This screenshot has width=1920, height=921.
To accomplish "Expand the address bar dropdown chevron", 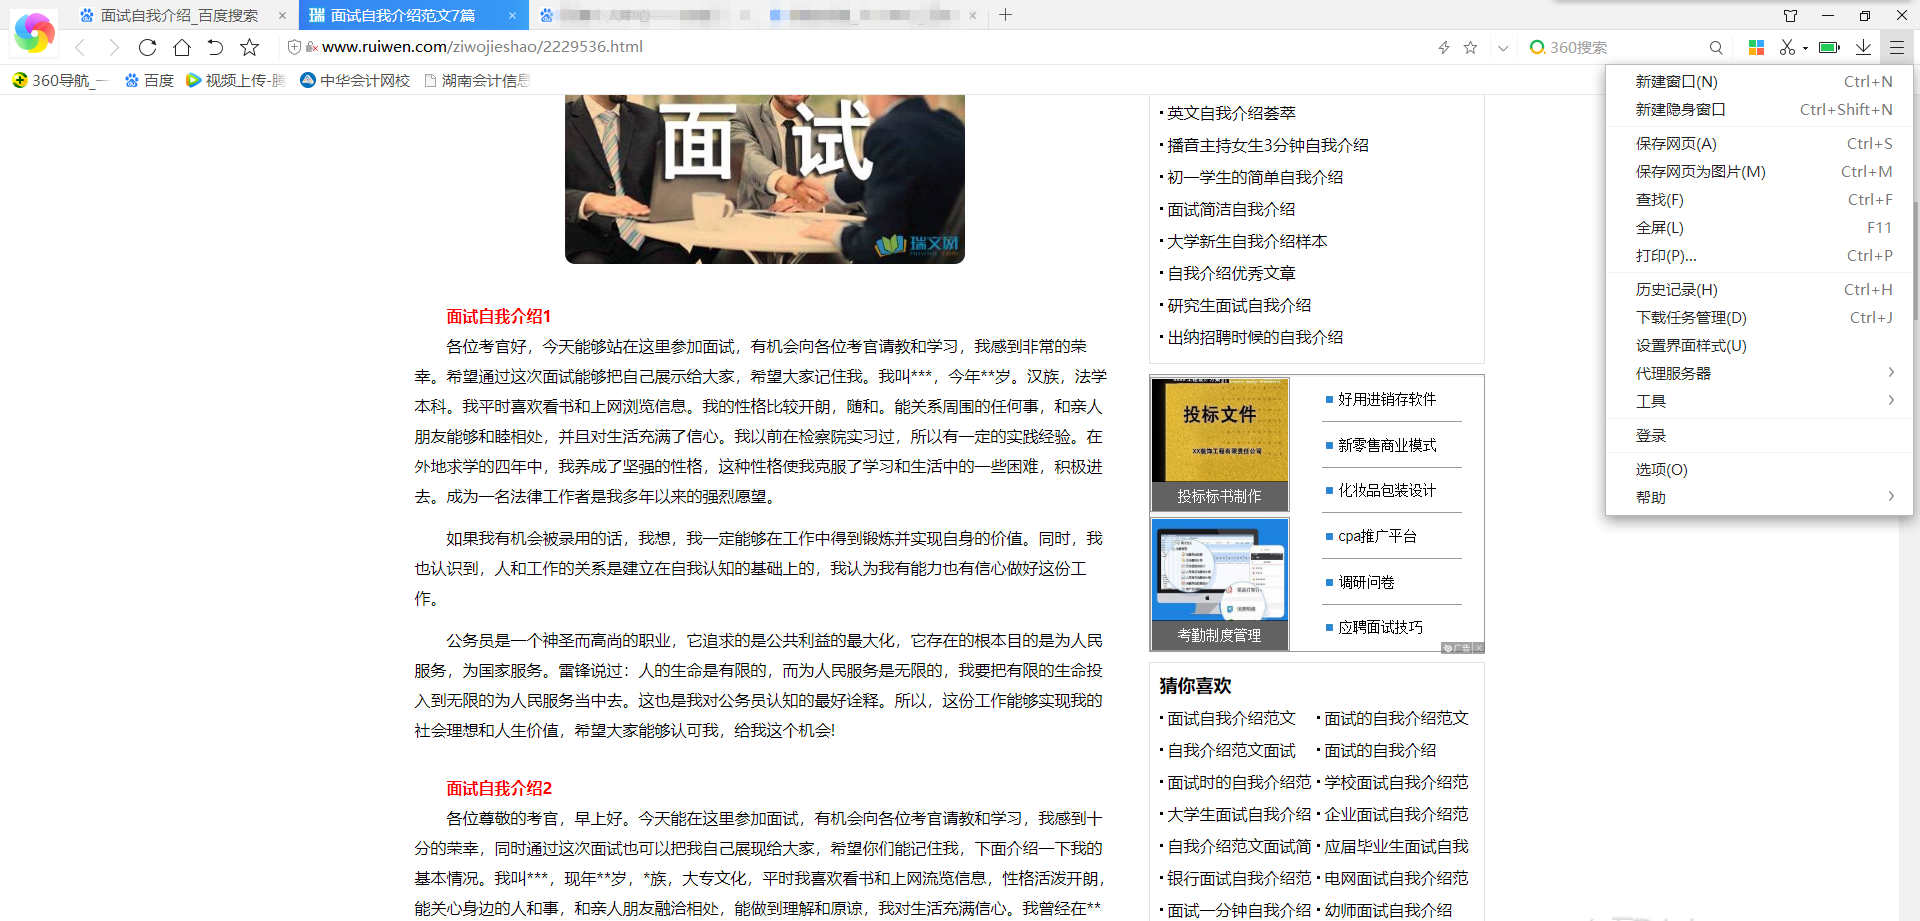I will click(x=1502, y=47).
